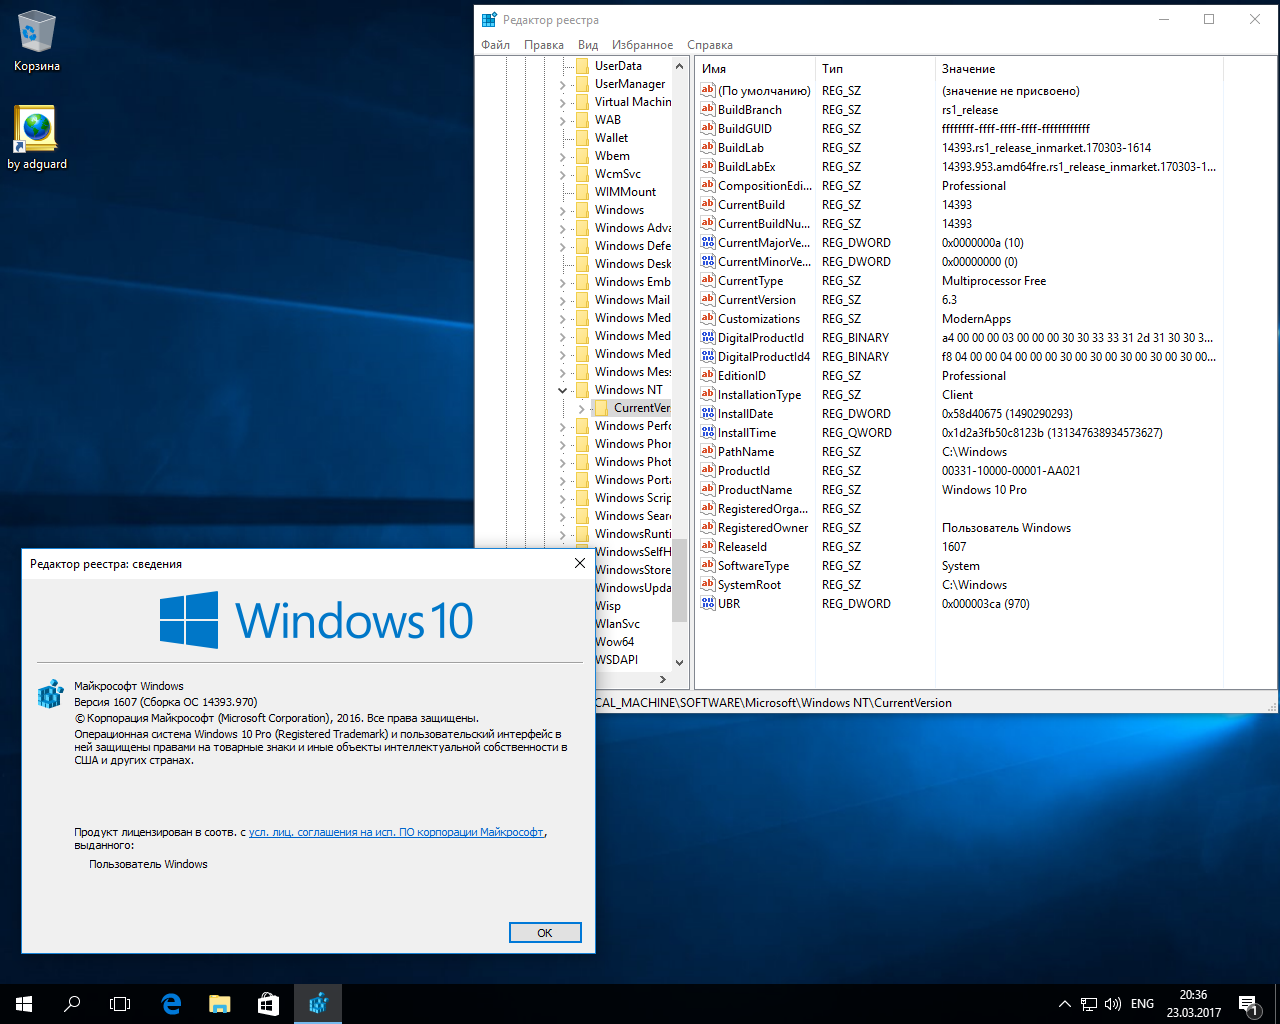Select the WindowsStore tree key
Image resolution: width=1280 pixels, height=1024 pixels.
click(633, 570)
